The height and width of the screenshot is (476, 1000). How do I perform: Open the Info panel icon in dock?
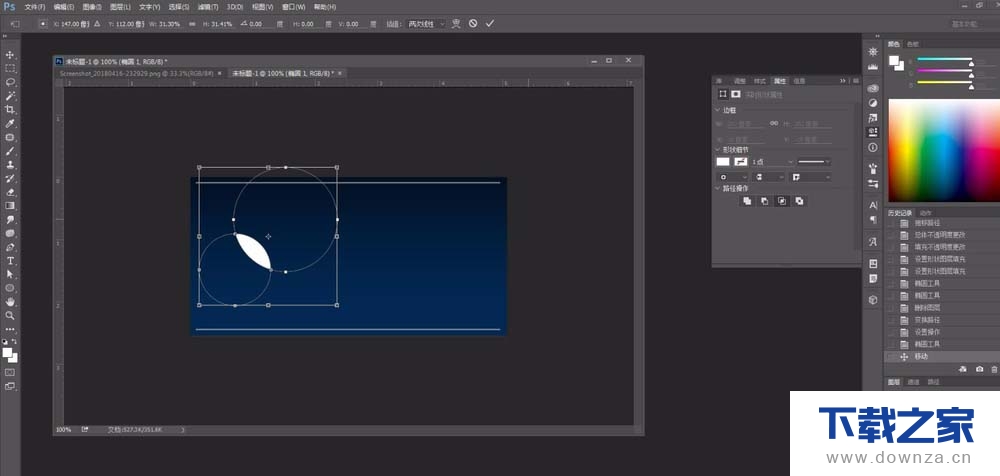coord(872,147)
